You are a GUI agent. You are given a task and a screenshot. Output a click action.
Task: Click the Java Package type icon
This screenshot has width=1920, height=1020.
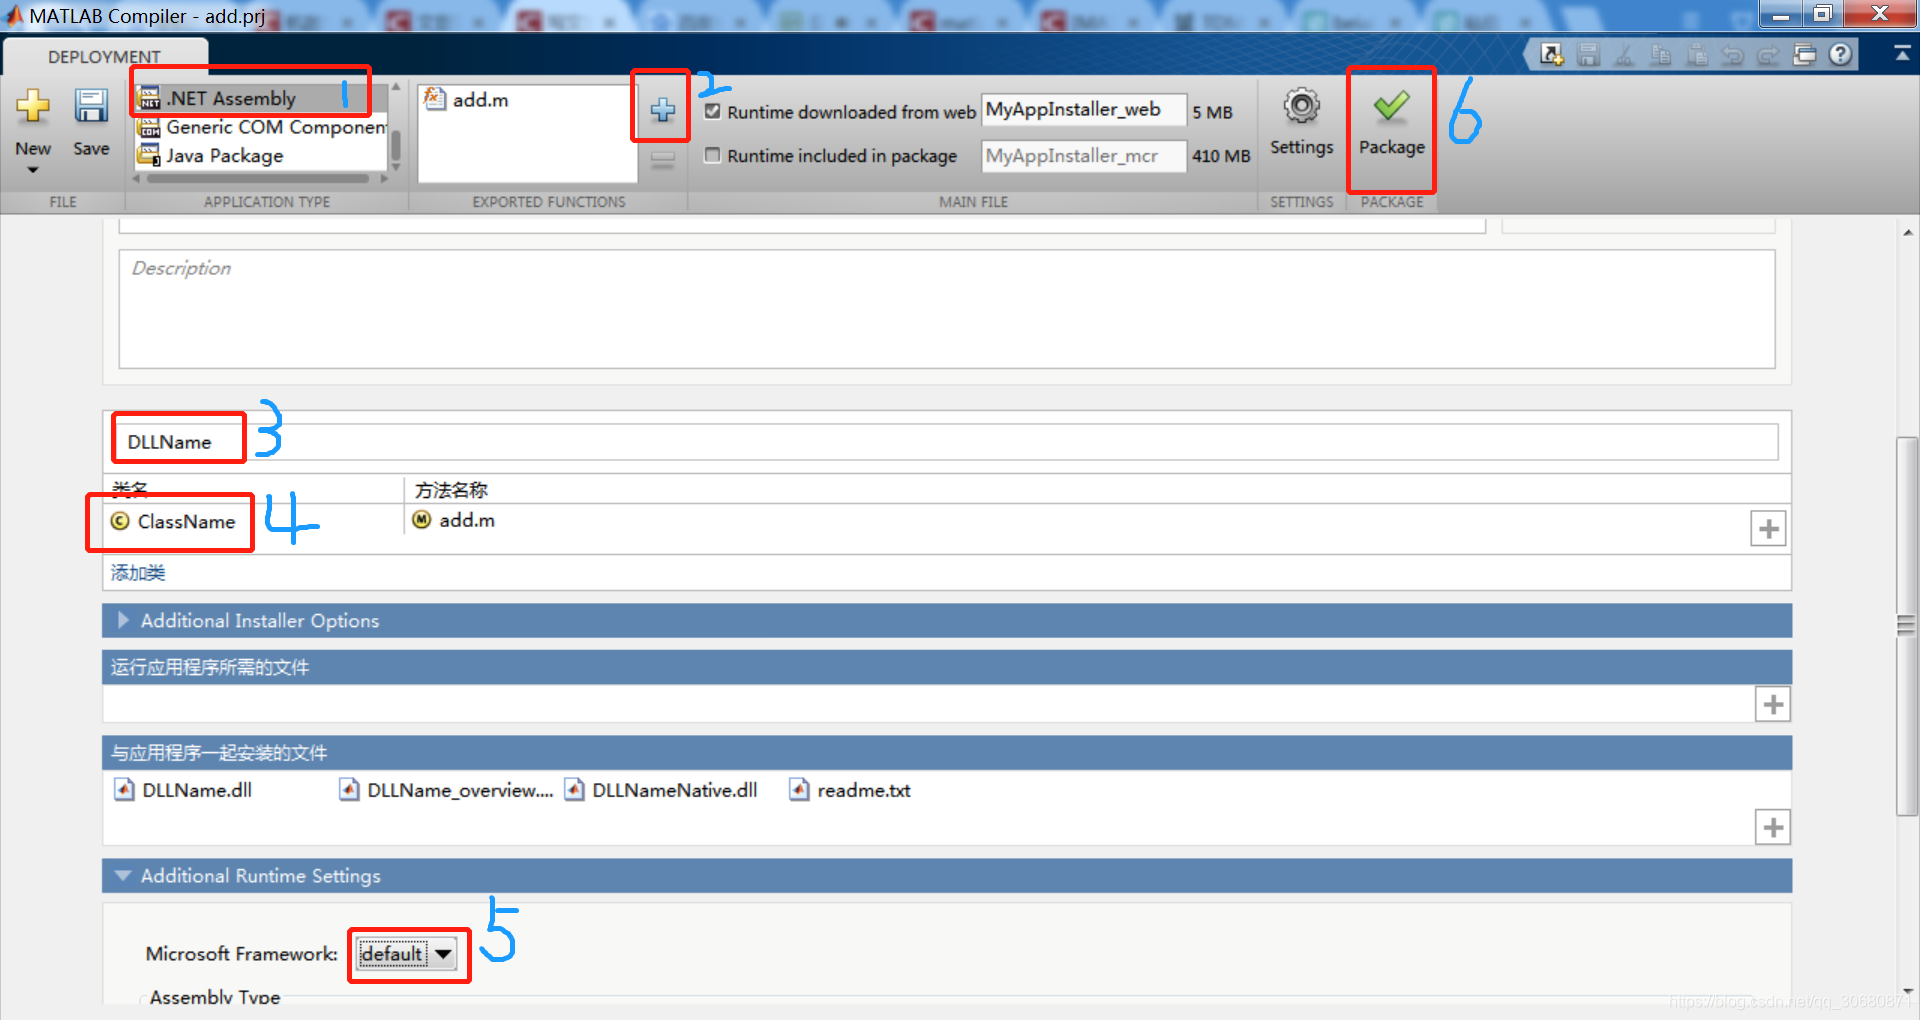[x=150, y=155]
